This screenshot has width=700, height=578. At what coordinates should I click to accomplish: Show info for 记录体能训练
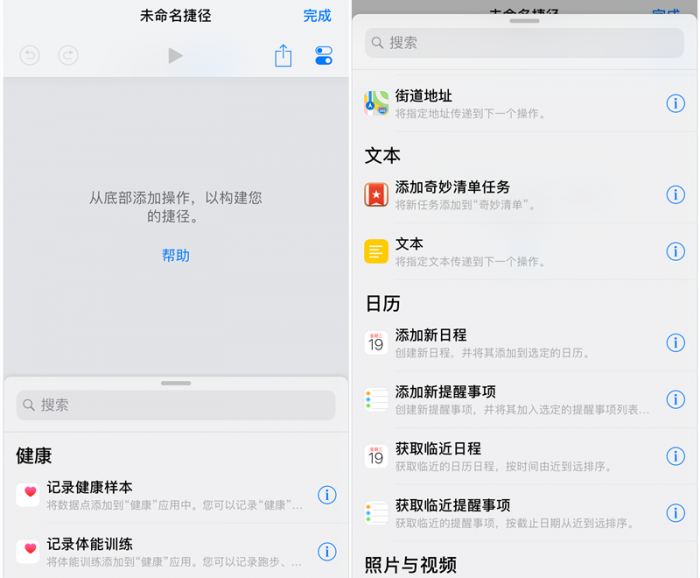(x=327, y=551)
